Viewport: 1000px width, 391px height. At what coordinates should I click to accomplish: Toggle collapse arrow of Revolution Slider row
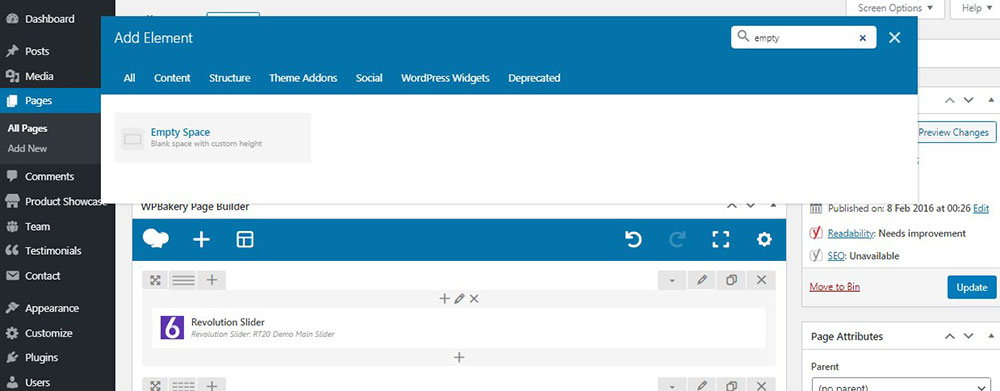(672, 280)
